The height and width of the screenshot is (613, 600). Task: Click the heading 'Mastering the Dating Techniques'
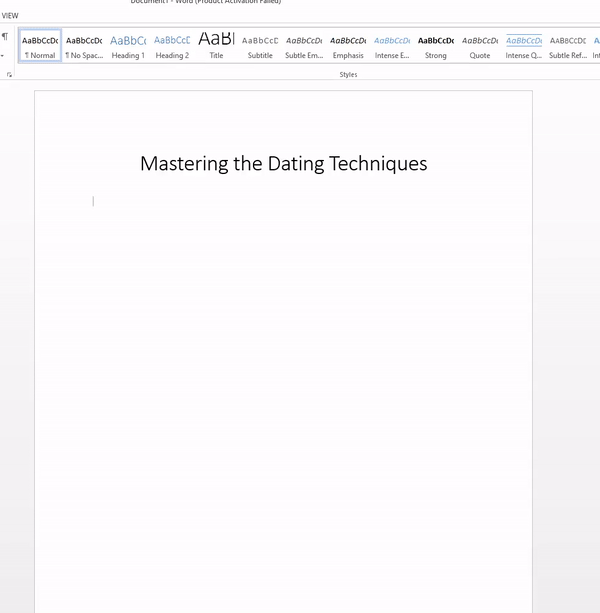pyautogui.click(x=283, y=163)
